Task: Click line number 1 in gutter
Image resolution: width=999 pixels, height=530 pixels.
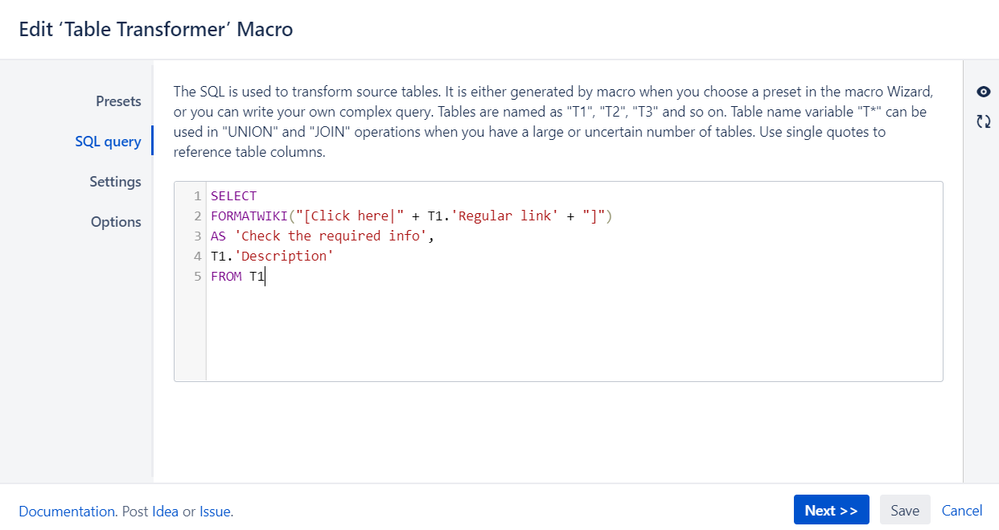Action: pos(198,196)
